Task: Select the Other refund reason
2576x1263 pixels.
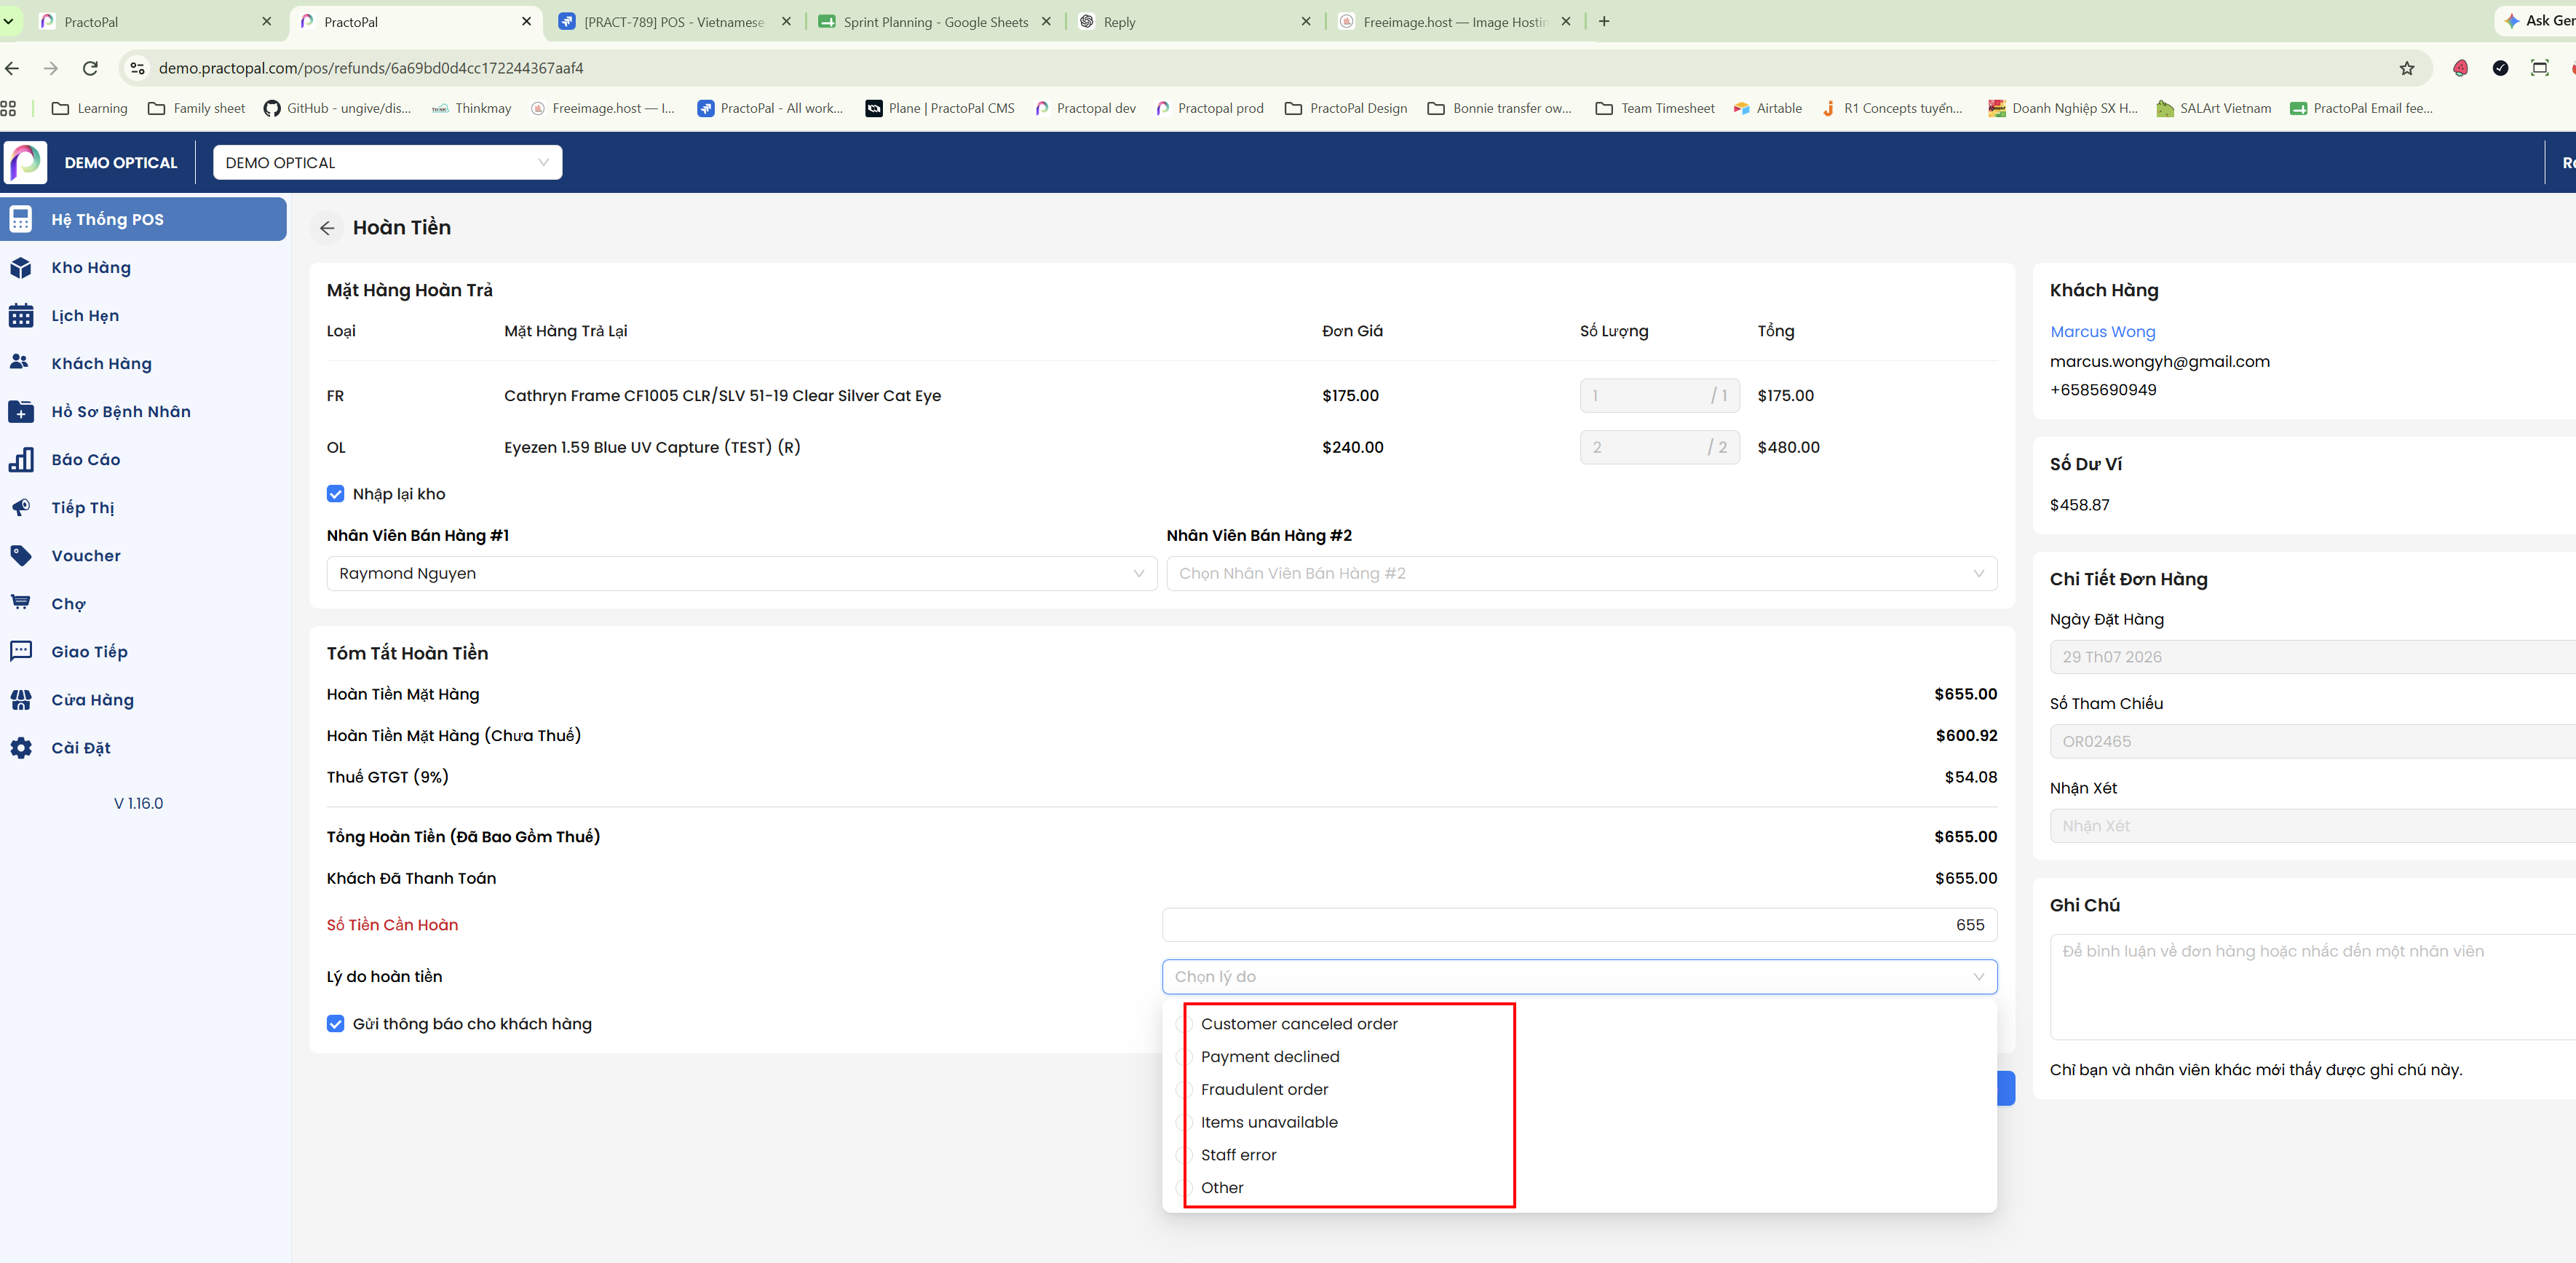Action: pos(1579,1188)
